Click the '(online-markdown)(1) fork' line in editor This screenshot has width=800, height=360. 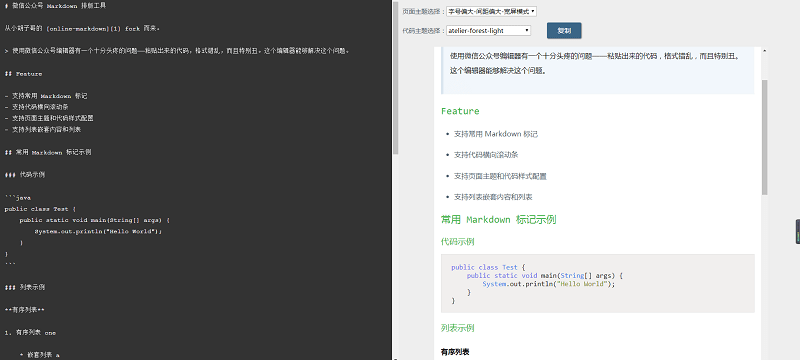82,29
